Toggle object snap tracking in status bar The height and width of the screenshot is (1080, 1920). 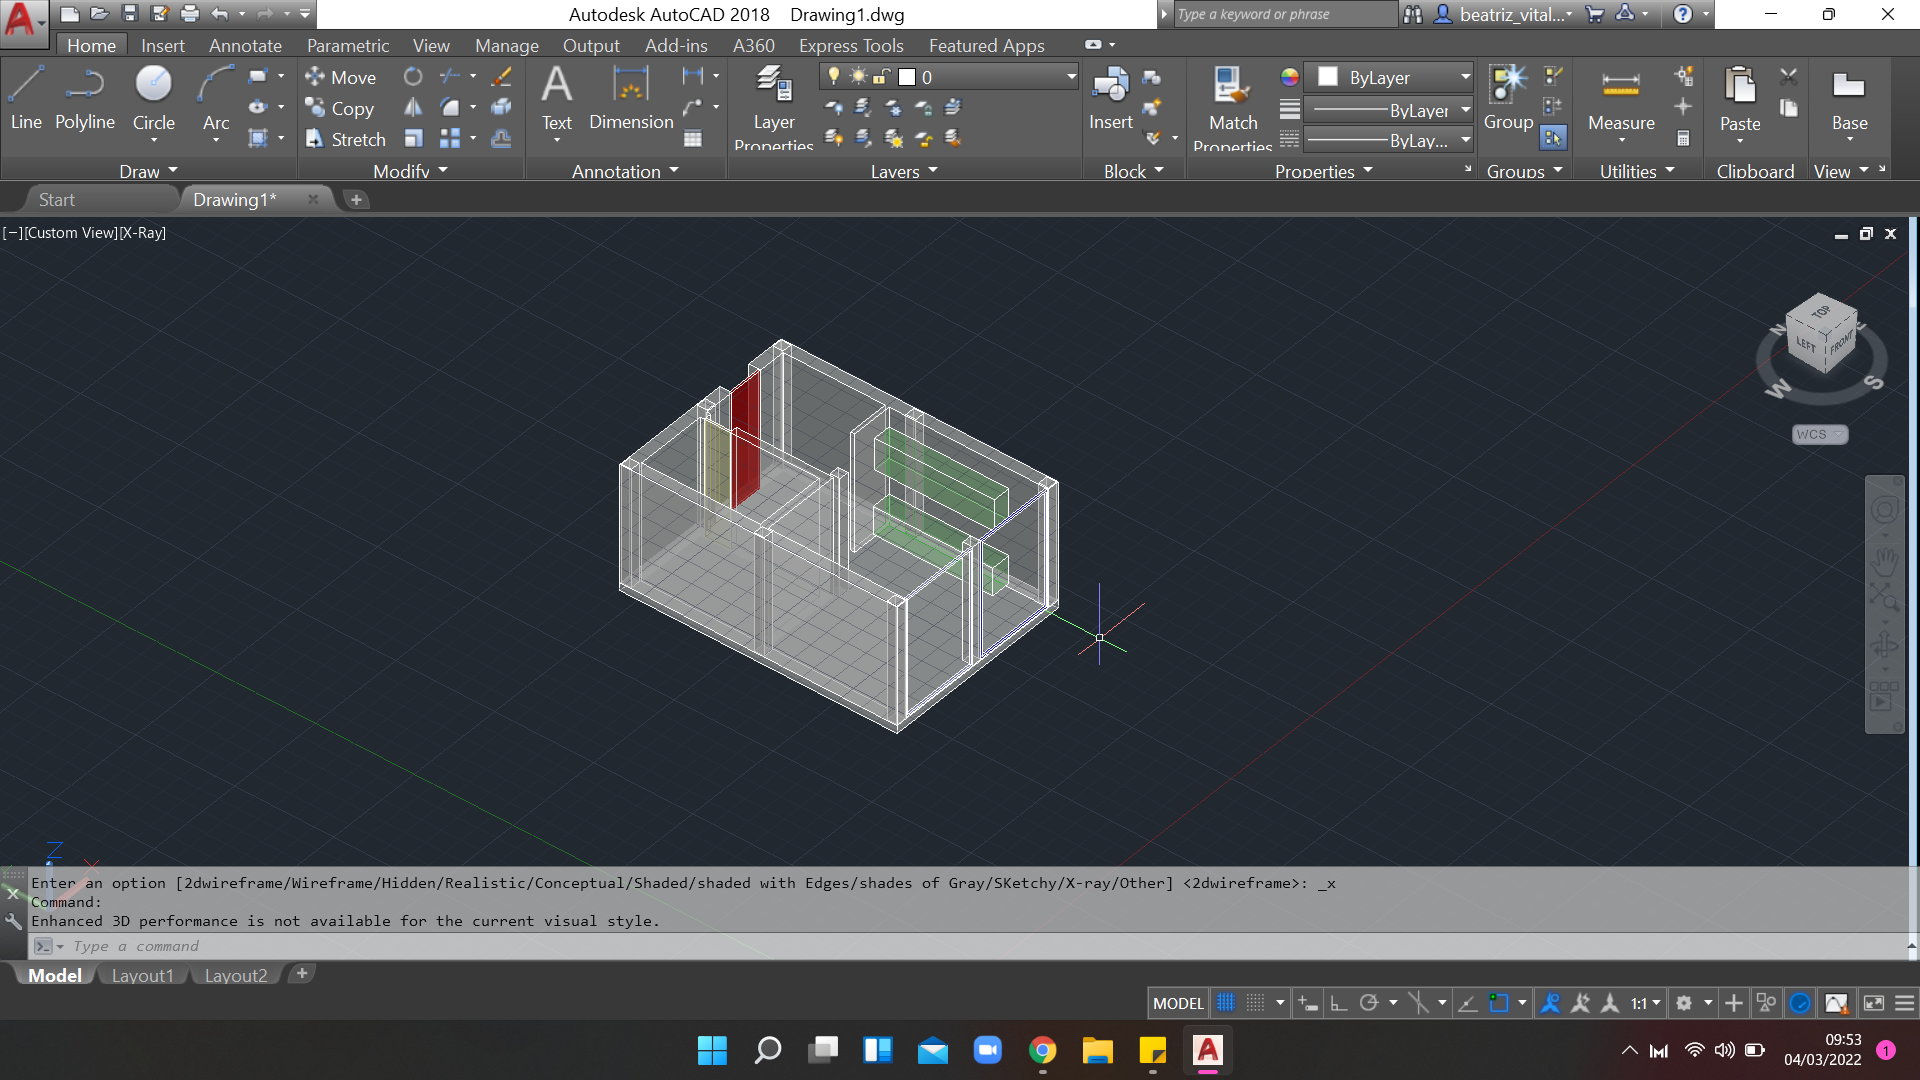[x=1467, y=1003]
